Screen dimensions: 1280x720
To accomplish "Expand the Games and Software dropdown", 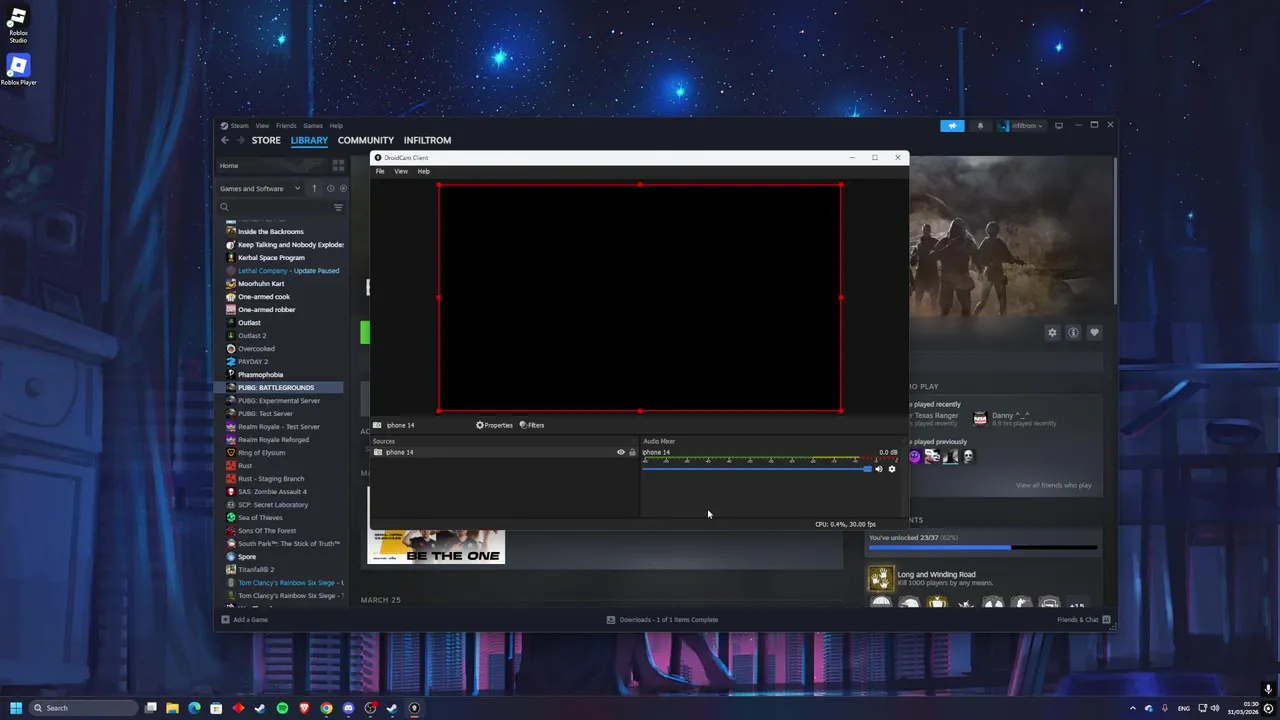I will click(261, 188).
